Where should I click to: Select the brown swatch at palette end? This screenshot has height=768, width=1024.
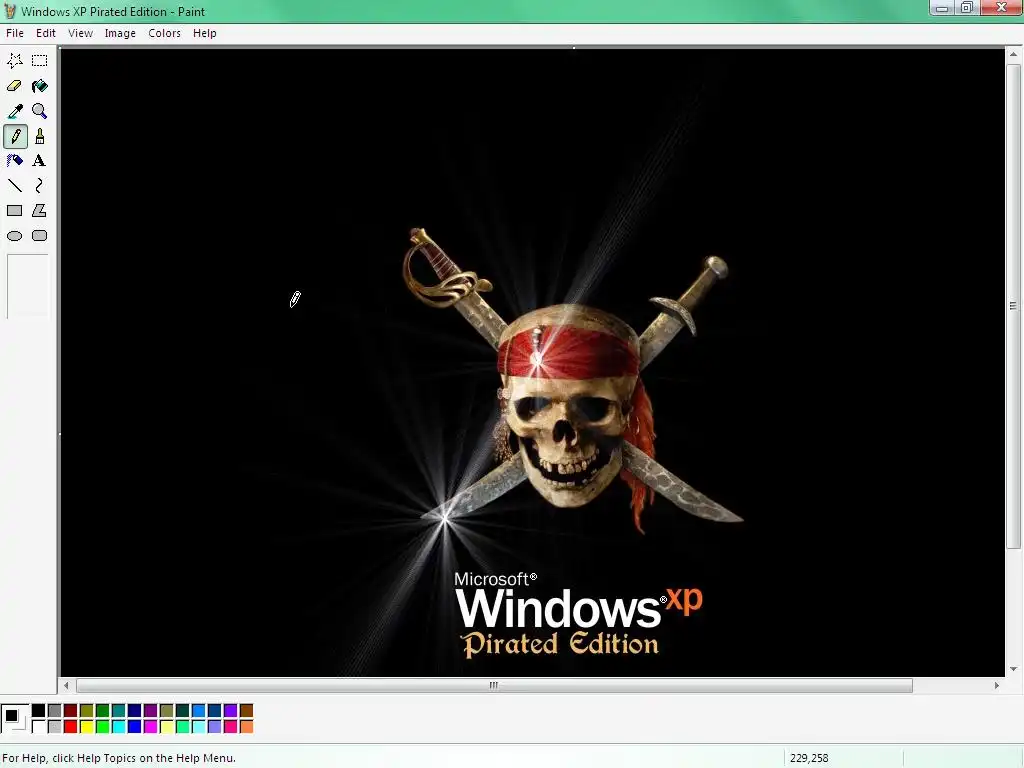pyautogui.click(x=246, y=711)
